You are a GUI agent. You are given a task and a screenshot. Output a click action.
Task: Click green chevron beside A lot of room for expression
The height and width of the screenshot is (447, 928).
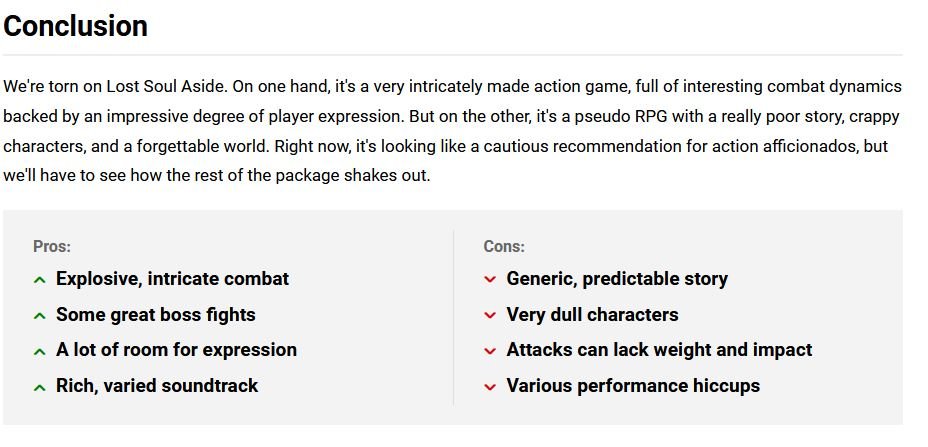40,351
